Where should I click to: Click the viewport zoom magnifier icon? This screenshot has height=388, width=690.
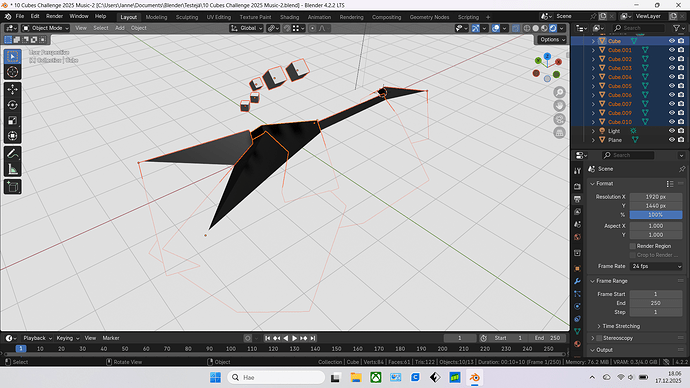pos(559,92)
